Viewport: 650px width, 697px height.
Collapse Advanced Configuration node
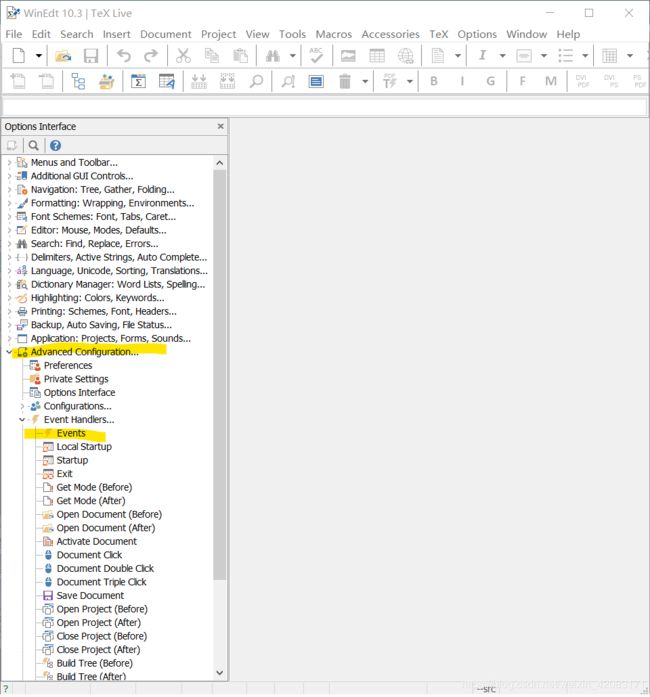pyautogui.click(x=9, y=352)
